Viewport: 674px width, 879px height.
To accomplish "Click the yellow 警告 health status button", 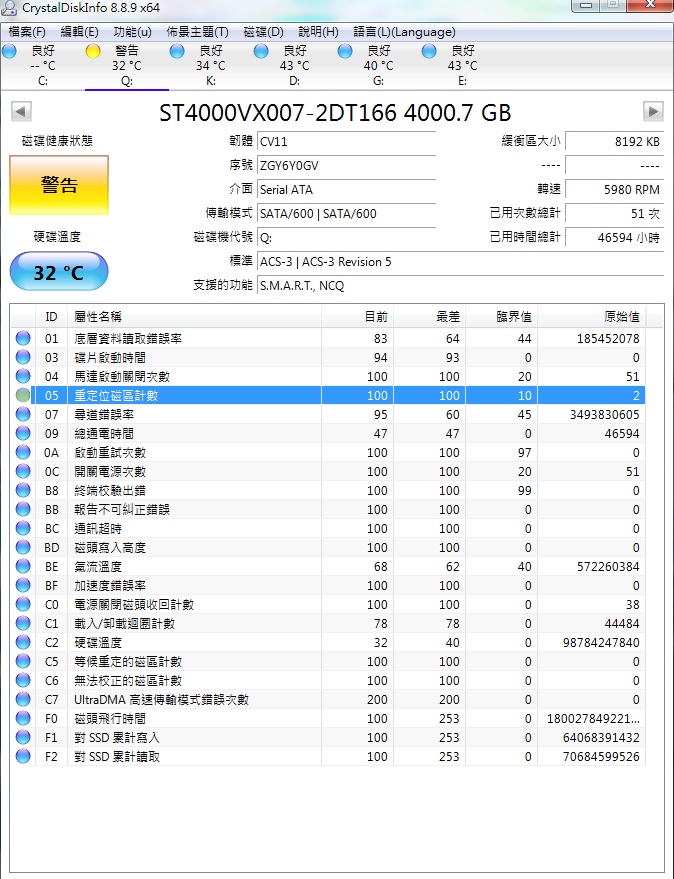I will tap(58, 185).
